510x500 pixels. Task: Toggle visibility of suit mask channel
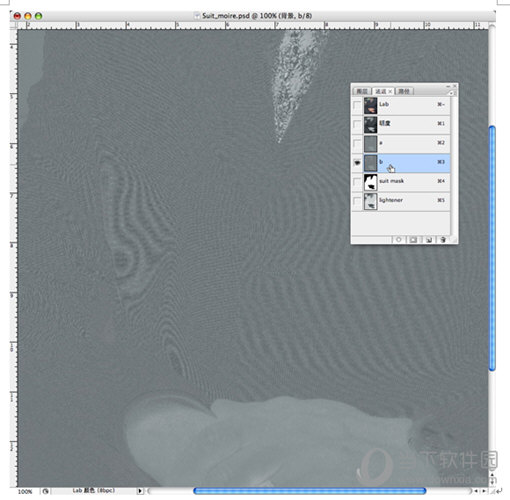tap(357, 182)
